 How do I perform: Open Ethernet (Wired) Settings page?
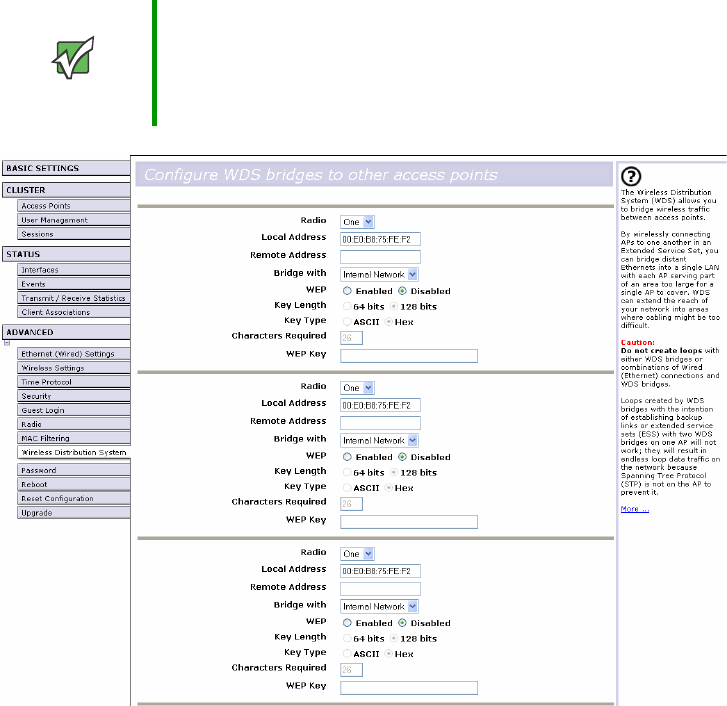tap(74, 354)
